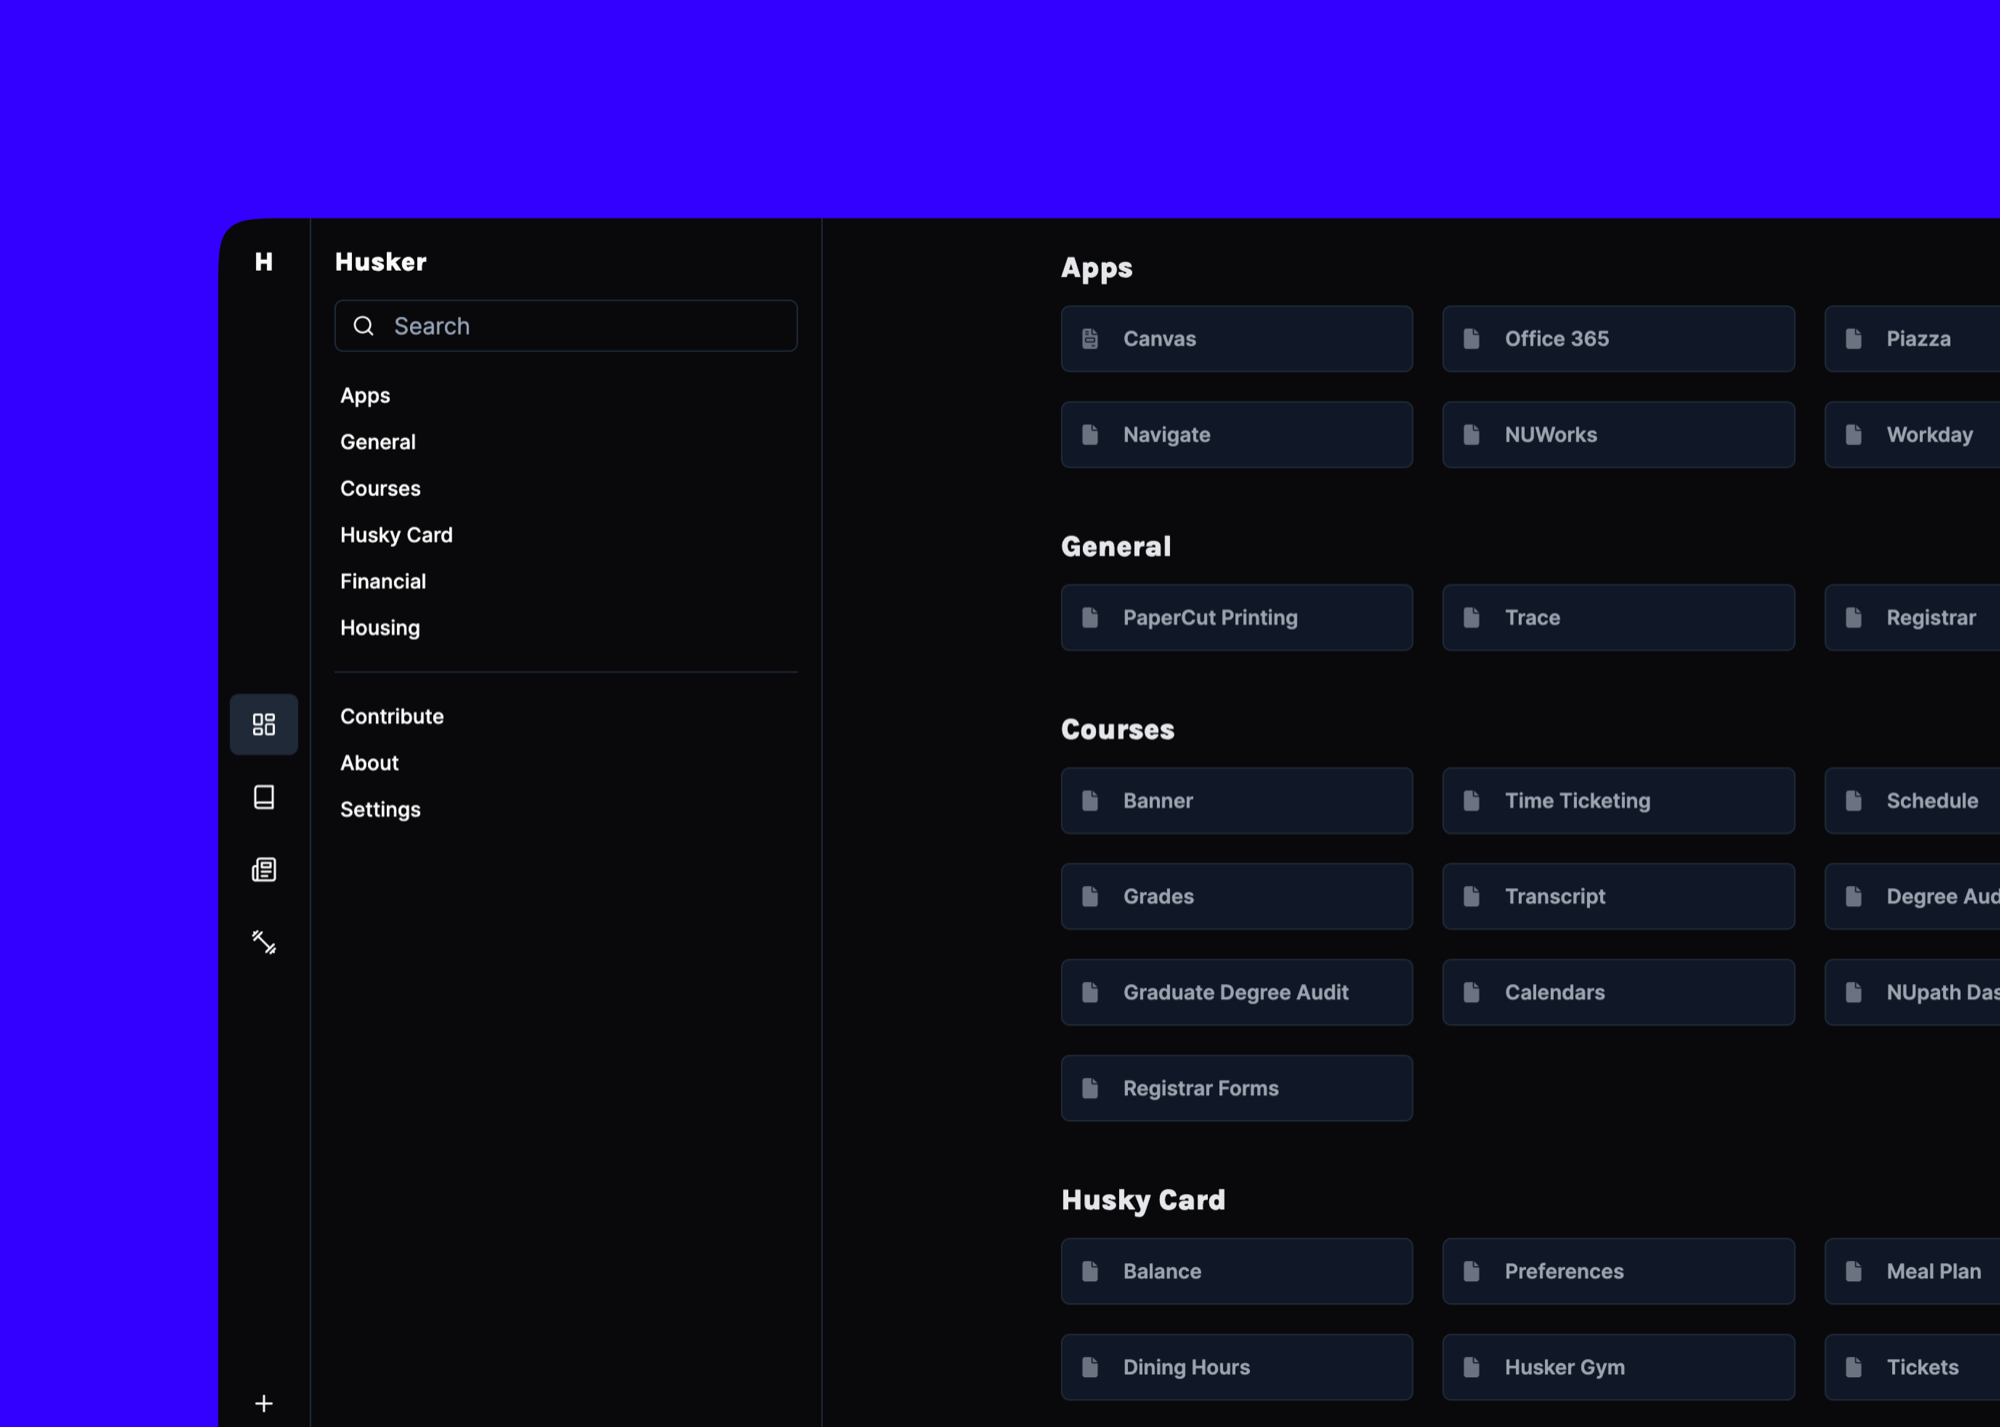Open Time Ticketing under Courses

pos(1617,801)
